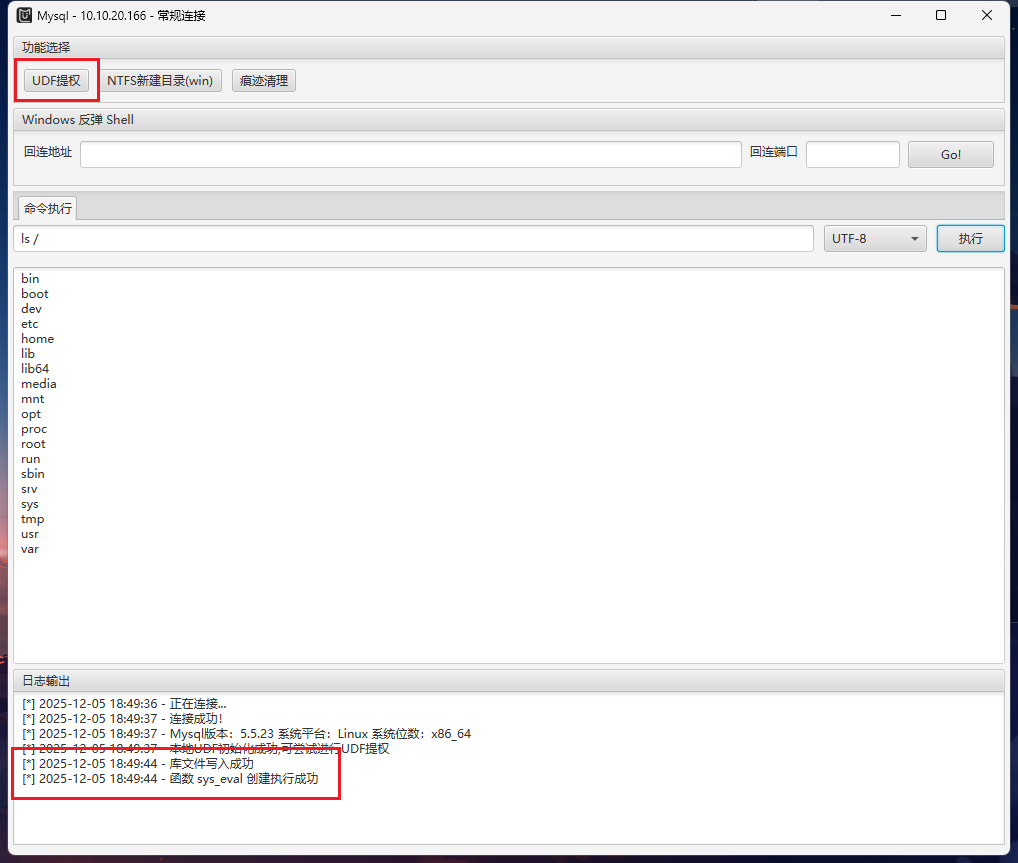Click the UDF提权 button
Screen dimensions: 1018x863
(x=56, y=81)
